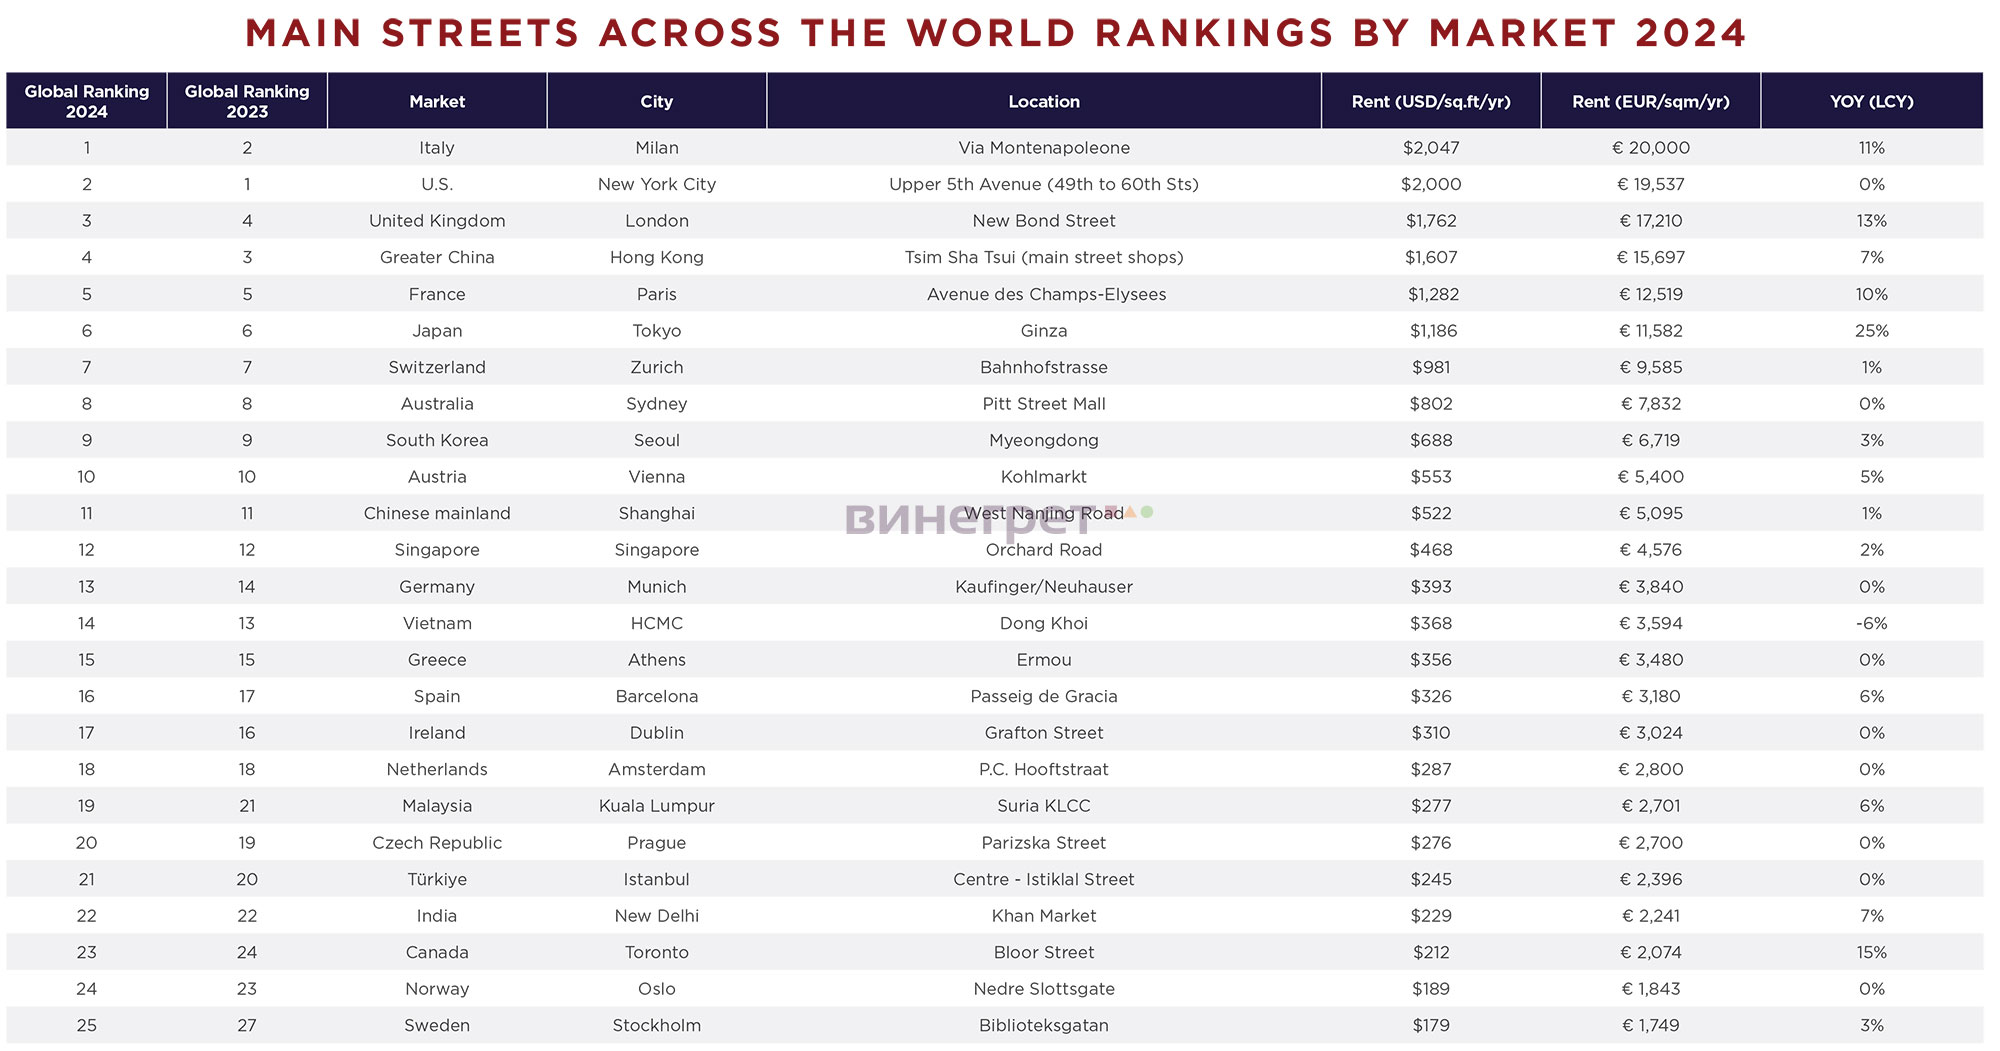The height and width of the screenshot is (1051, 2000).
Task: Select the Stockholm city cell
Action: [657, 1025]
